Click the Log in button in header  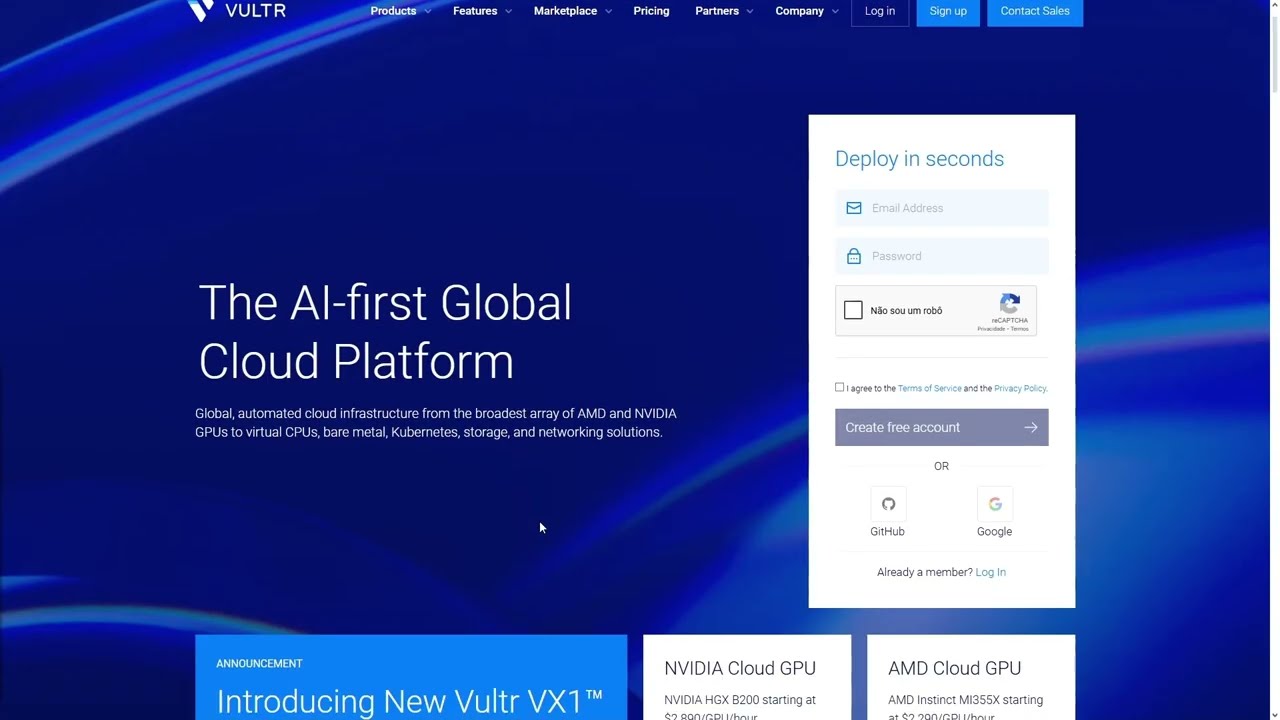880,12
